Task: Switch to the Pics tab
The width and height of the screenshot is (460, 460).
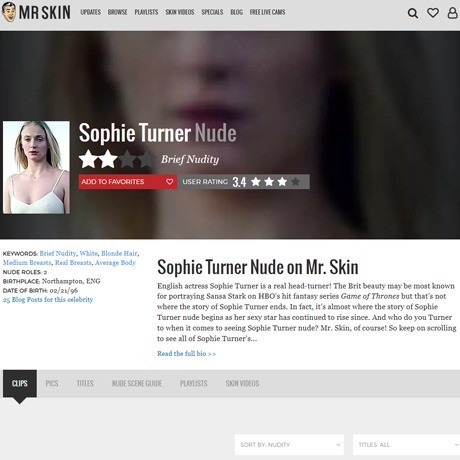Action: 52,384
